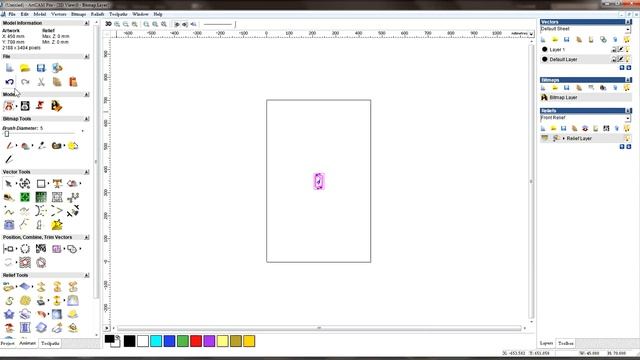Click the Copy icon beside the scissors
Screen dimensions: 640x360
coord(57,82)
